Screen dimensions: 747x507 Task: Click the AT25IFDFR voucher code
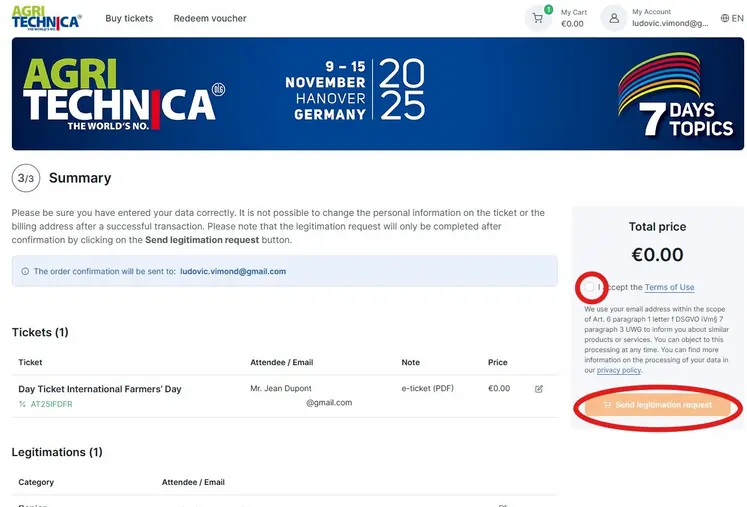pyautogui.click(x=52, y=405)
